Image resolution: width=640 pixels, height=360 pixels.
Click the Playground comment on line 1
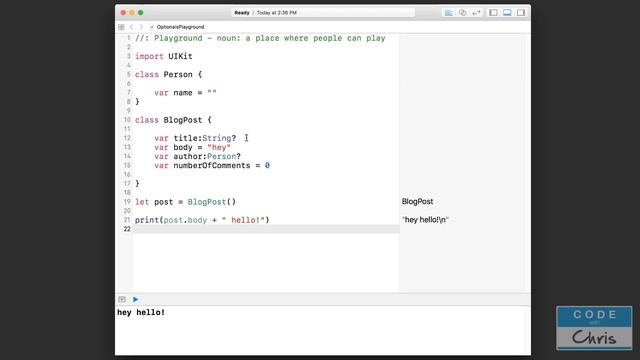pos(260,38)
